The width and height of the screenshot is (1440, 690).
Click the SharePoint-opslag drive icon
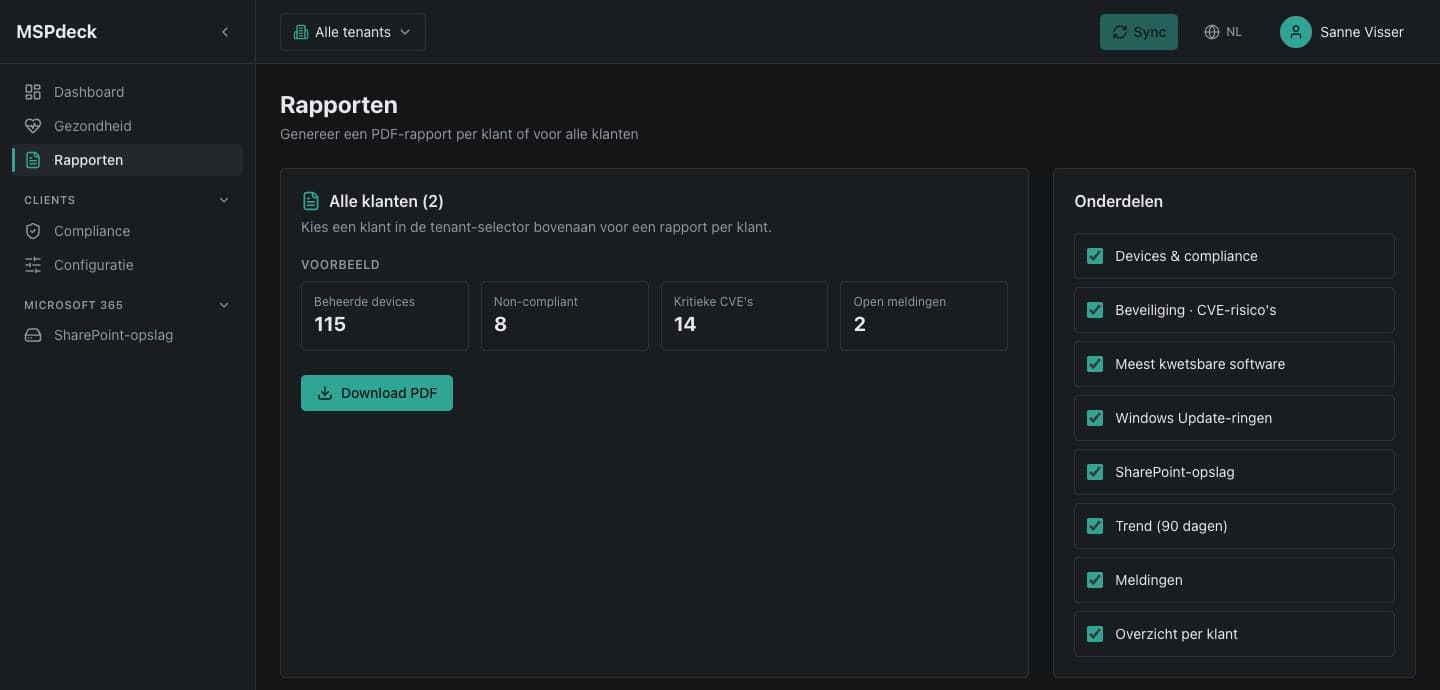click(x=33, y=335)
